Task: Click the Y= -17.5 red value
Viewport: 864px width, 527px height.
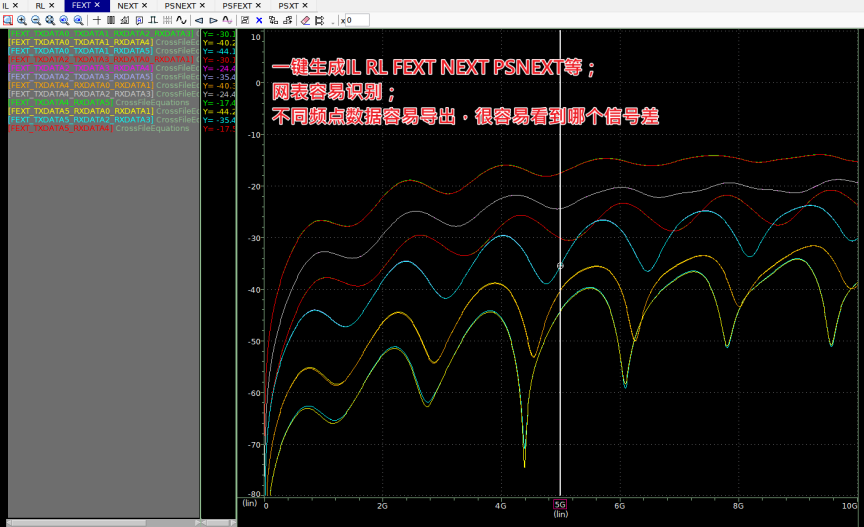Action: 219,129
